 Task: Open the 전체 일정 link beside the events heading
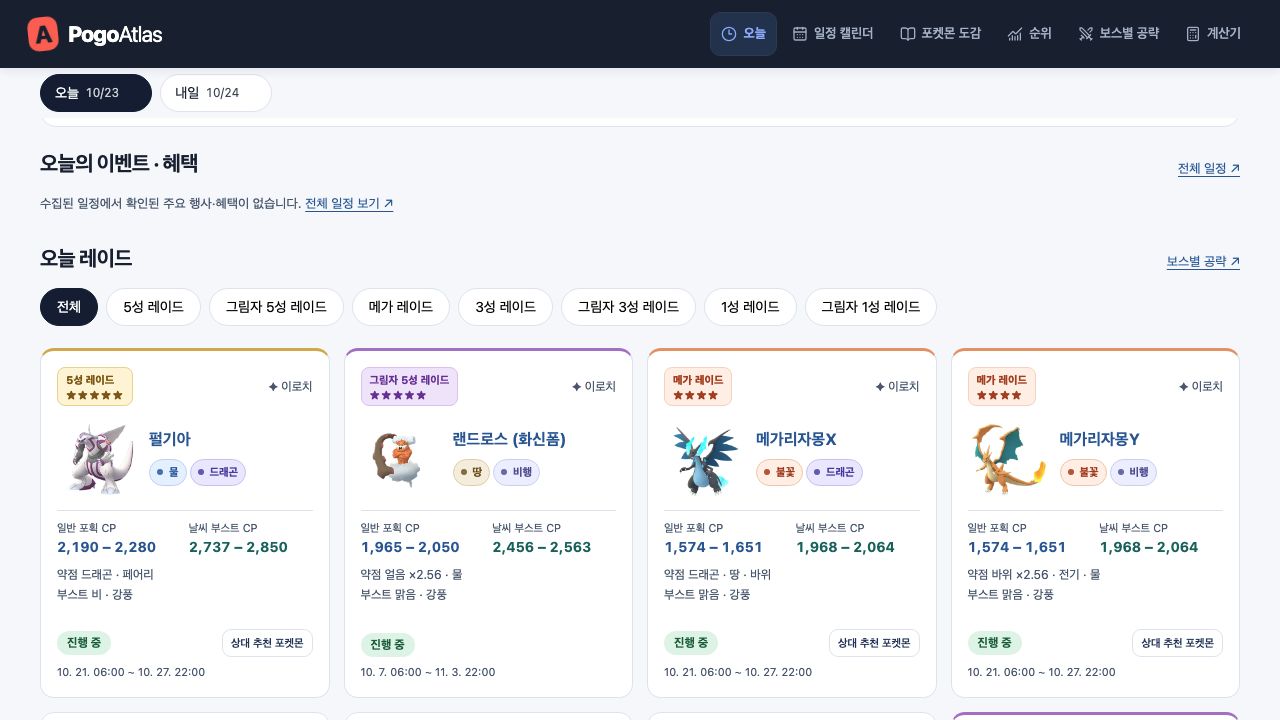[1209, 169]
